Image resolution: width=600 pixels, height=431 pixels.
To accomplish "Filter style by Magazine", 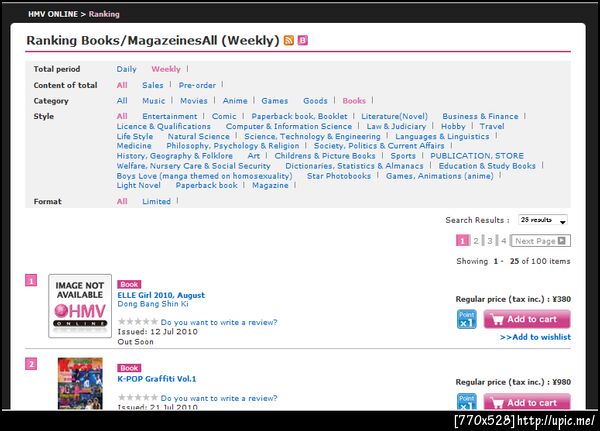I will pos(270,185).
